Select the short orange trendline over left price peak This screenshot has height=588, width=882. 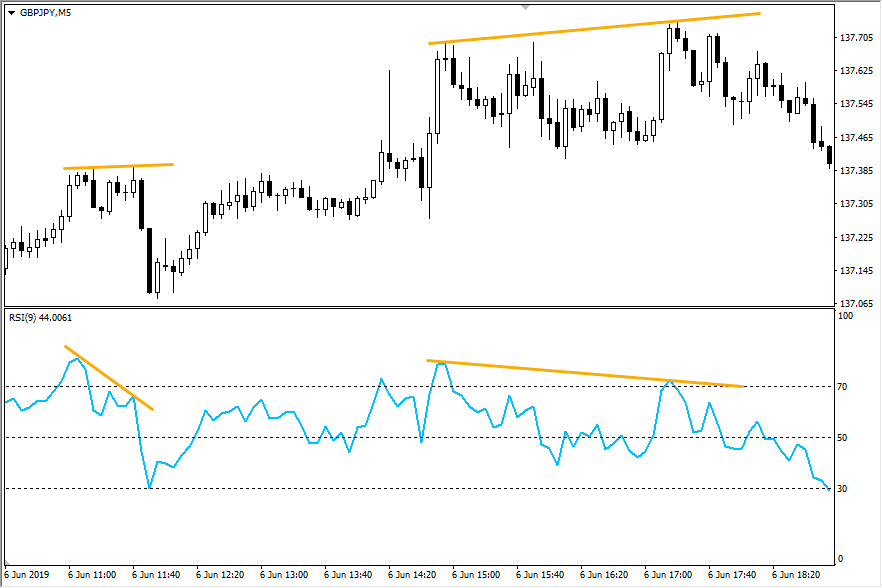[118, 166]
